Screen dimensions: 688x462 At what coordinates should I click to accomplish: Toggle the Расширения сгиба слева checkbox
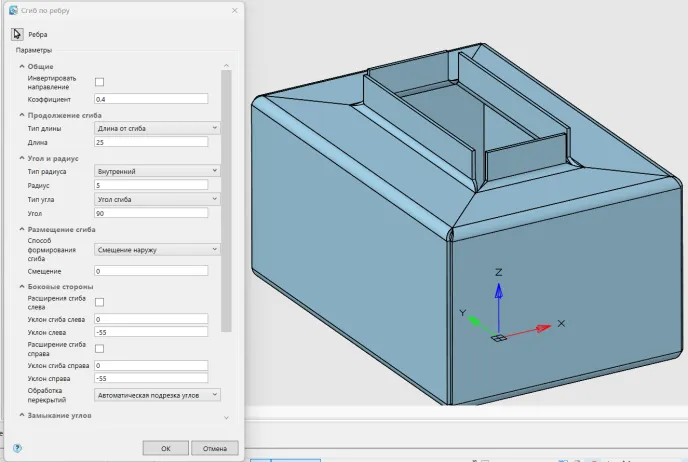[x=99, y=302]
